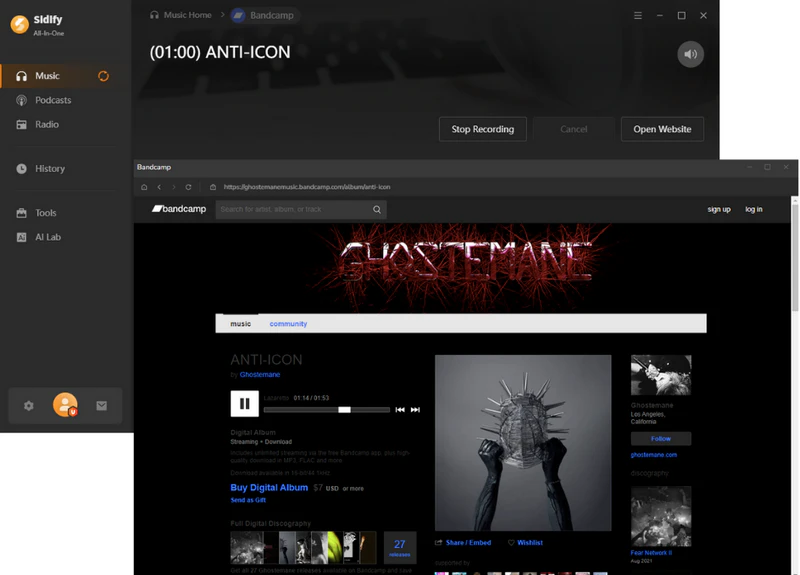This screenshot has width=800, height=575.
Task: Click the home icon in Bandcamp browser
Action: tap(144, 187)
